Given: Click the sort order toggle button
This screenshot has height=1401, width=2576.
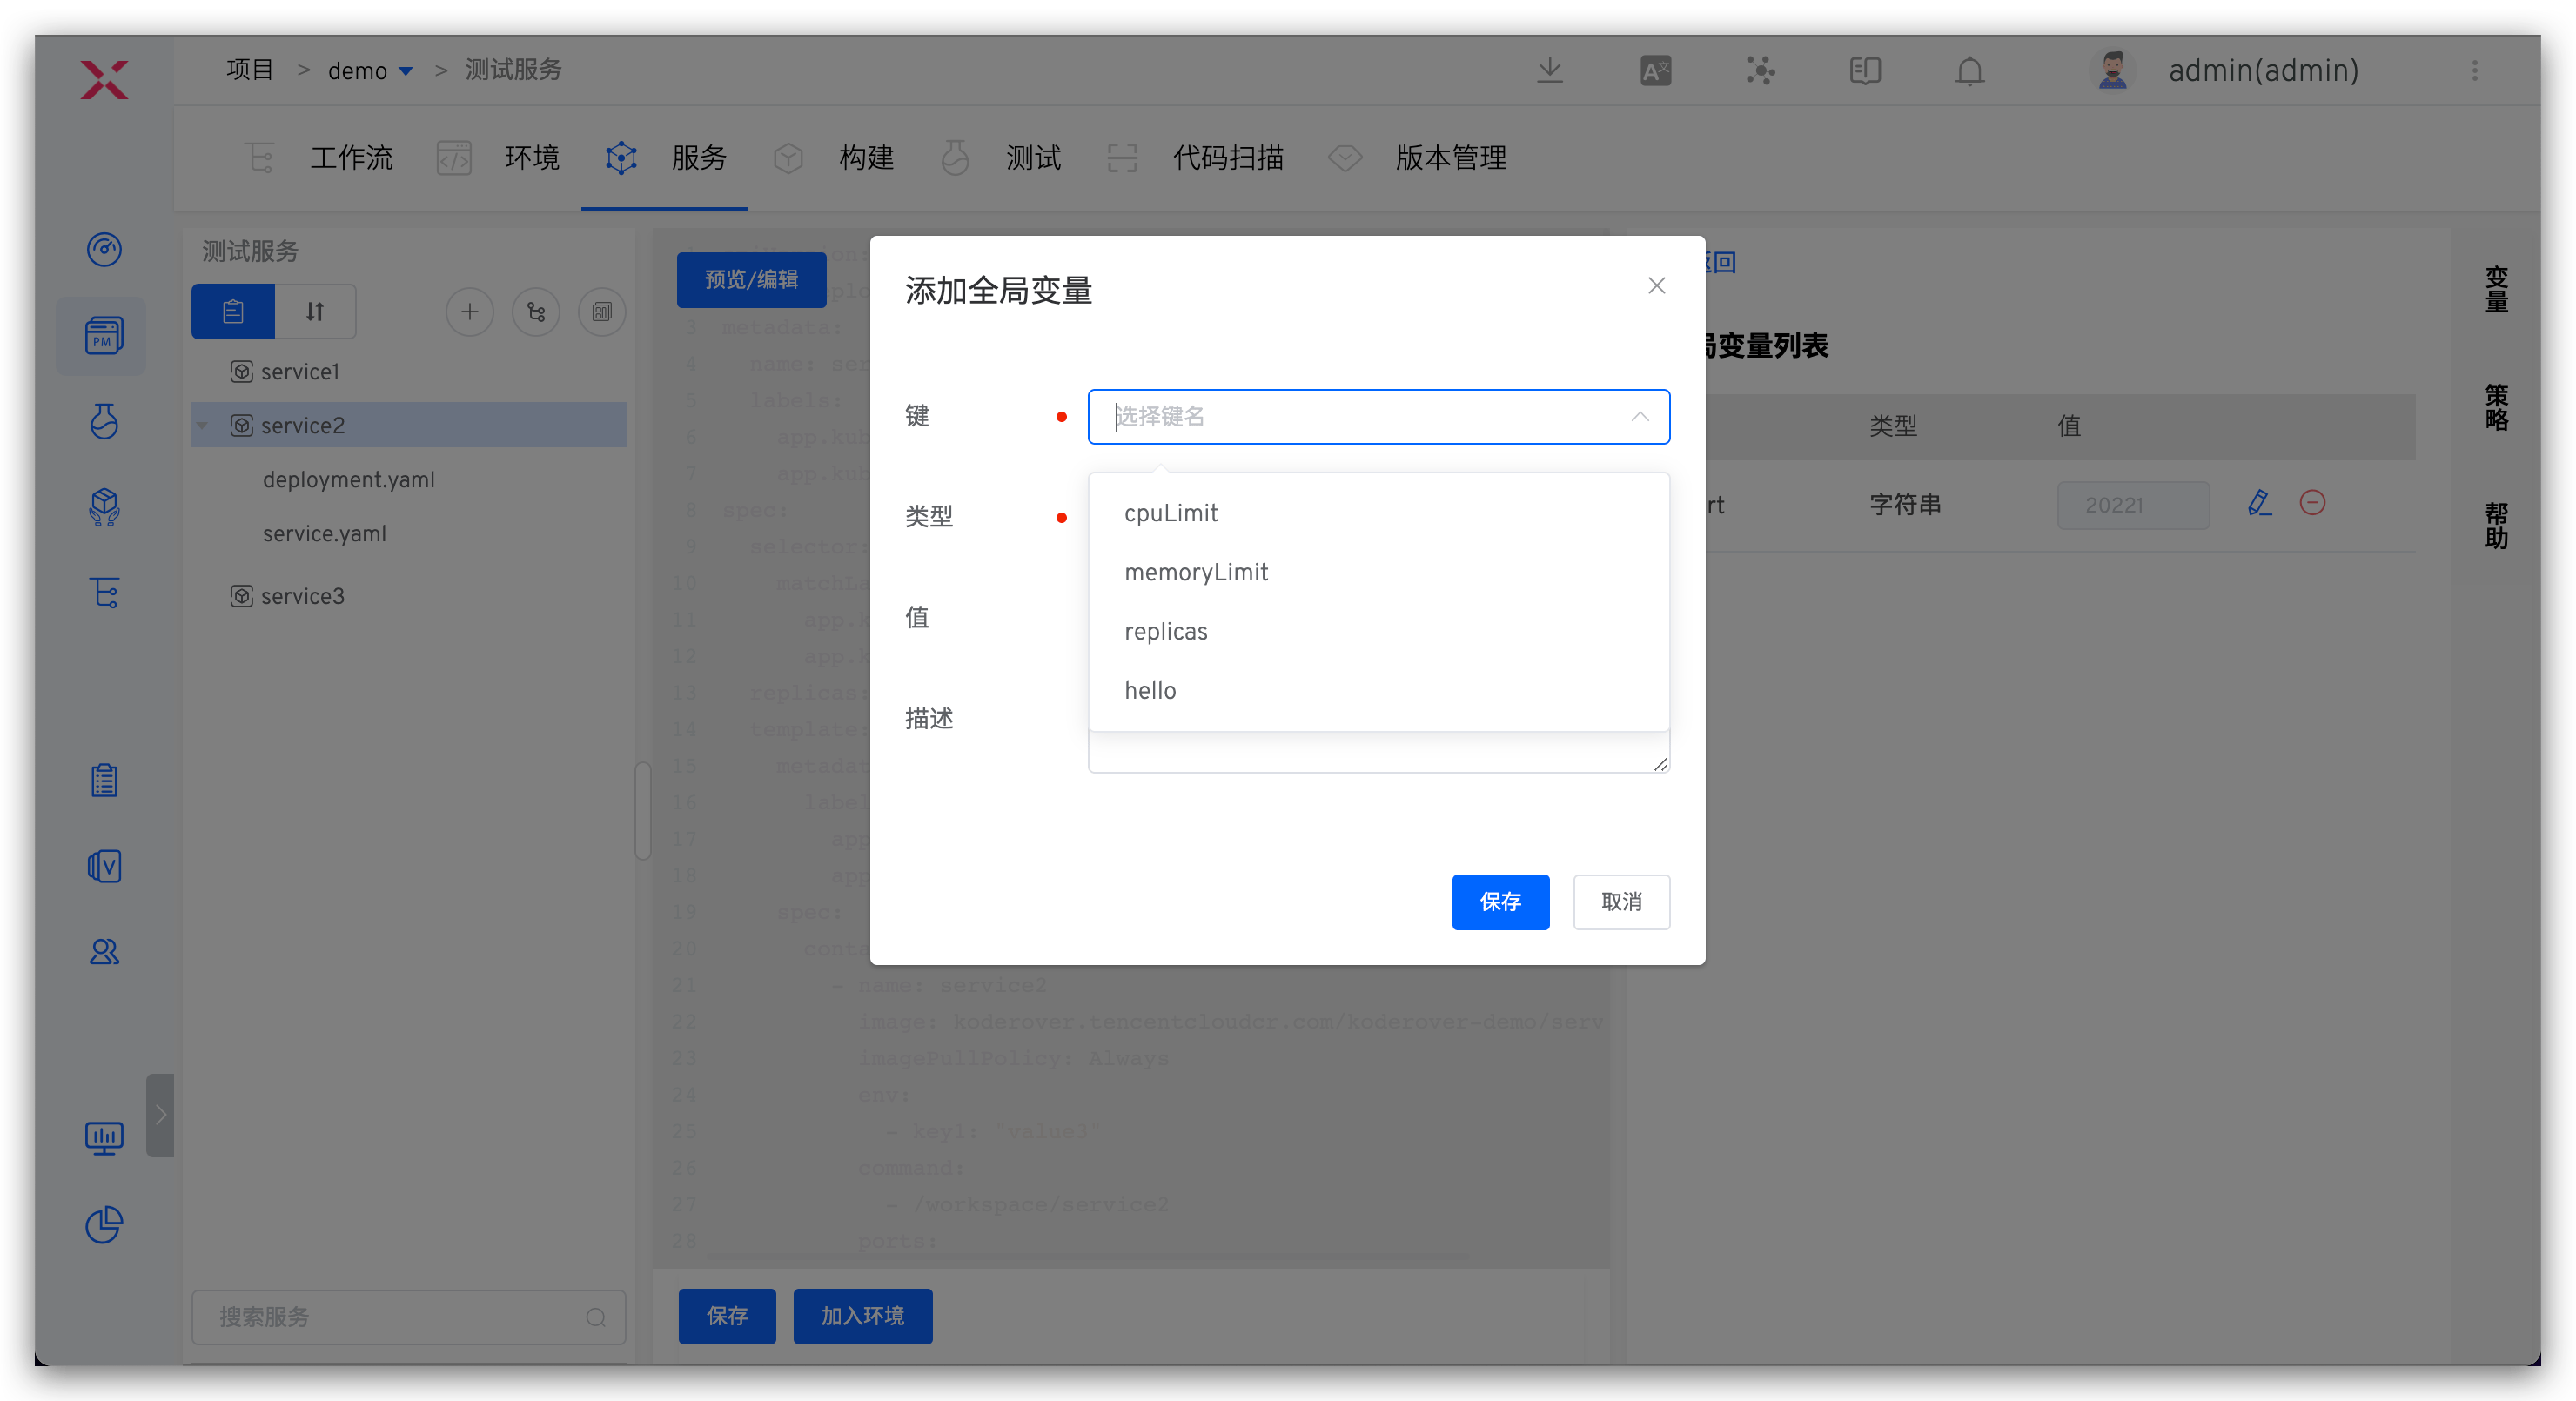Looking at the screenshot, I should click(x=315, y=312).
